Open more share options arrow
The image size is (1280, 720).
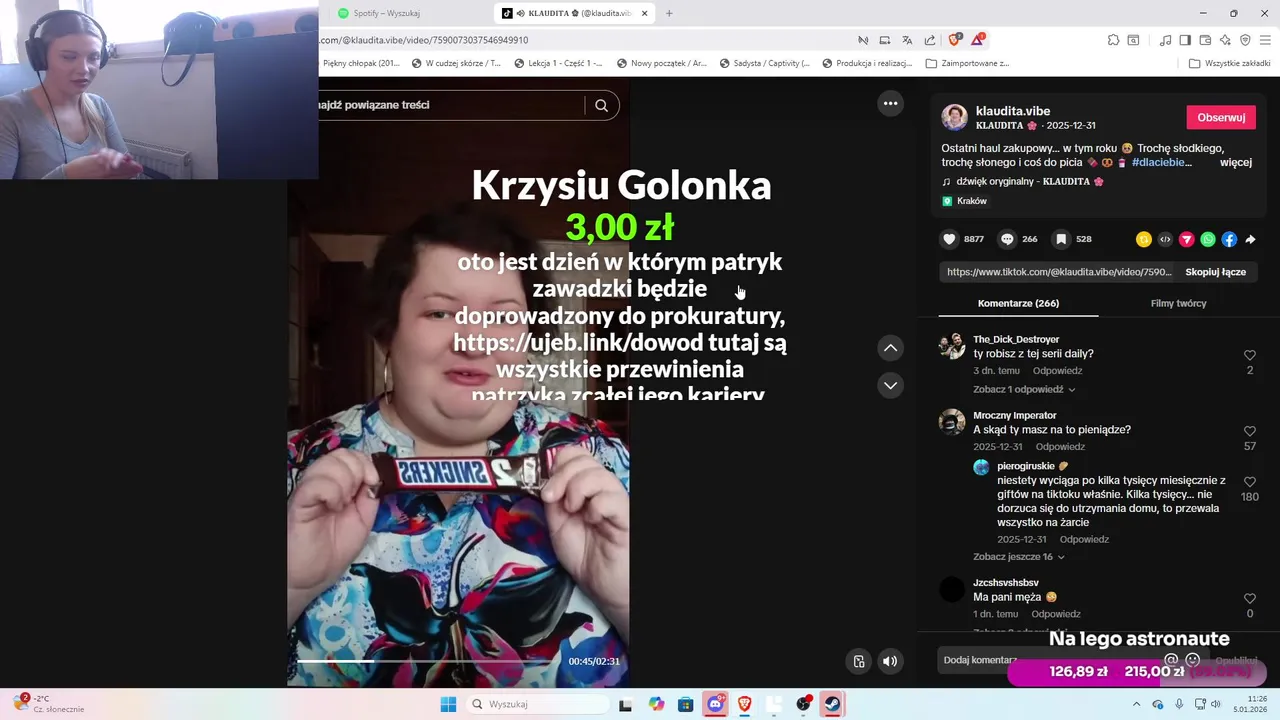tap(1250, 240)
